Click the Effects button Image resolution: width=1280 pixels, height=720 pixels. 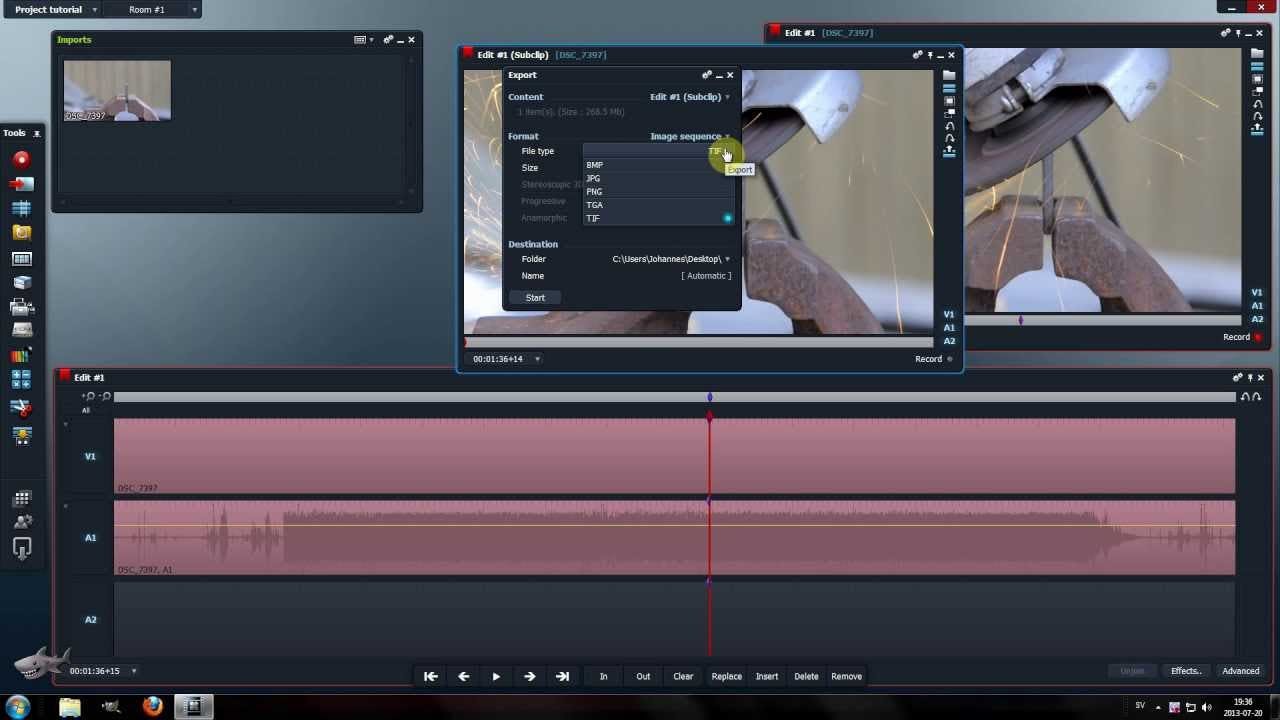coord(1186,671)
